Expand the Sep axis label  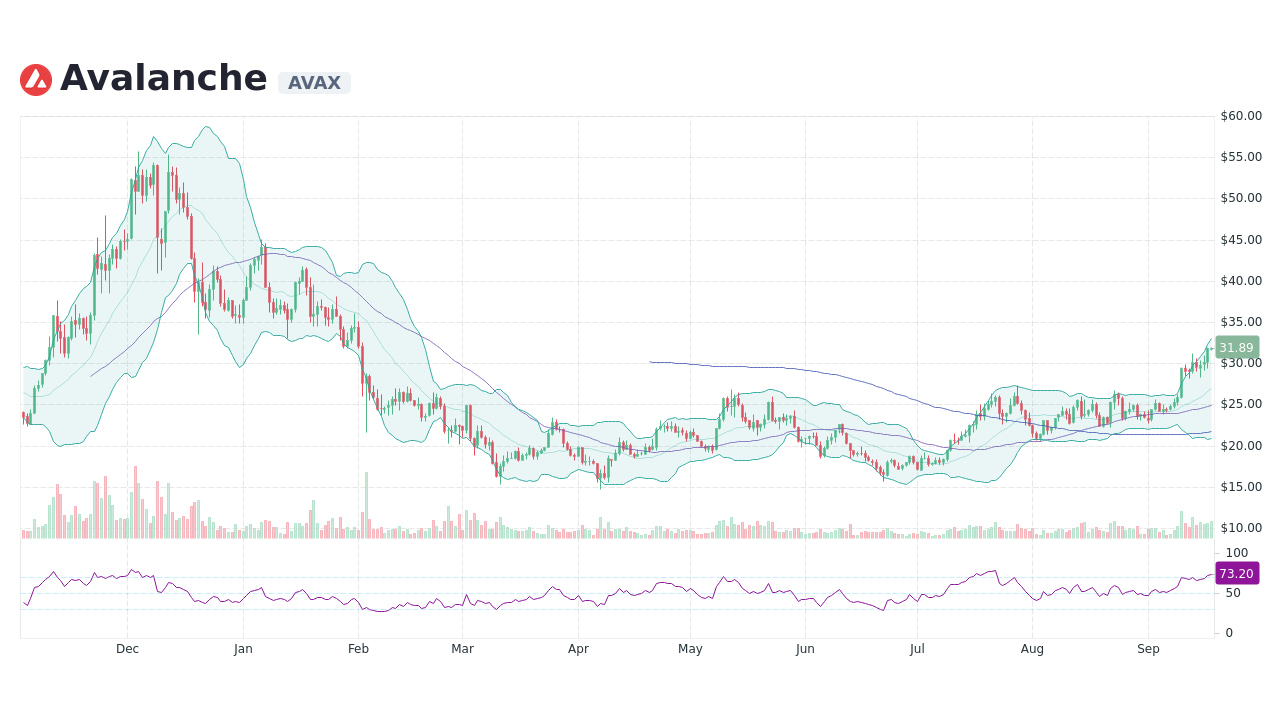[x=1148, y=648]
